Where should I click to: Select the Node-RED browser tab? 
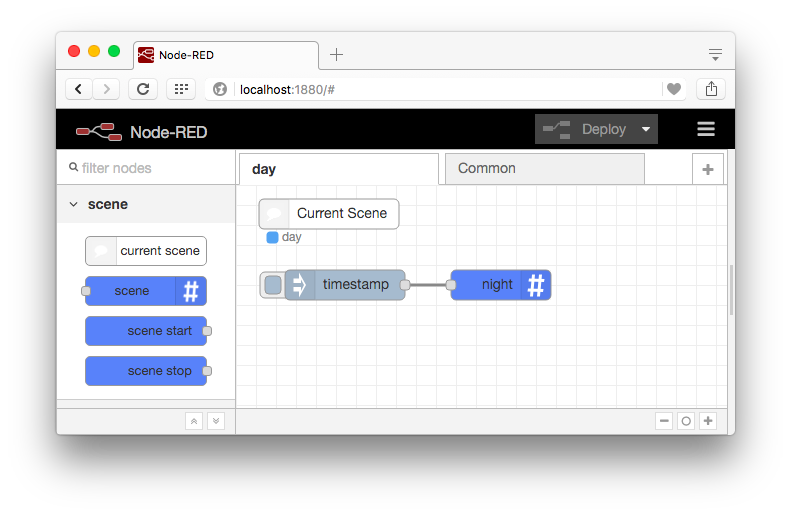227,55
